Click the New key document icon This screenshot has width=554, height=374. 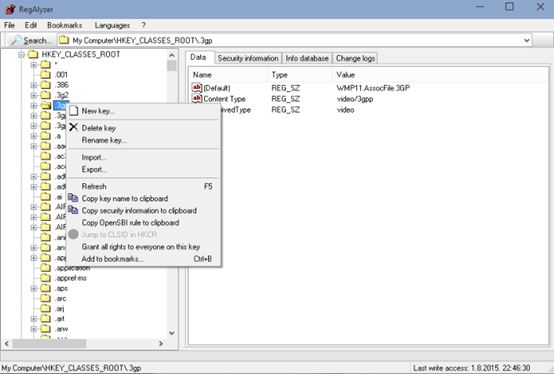pos(73,111)
